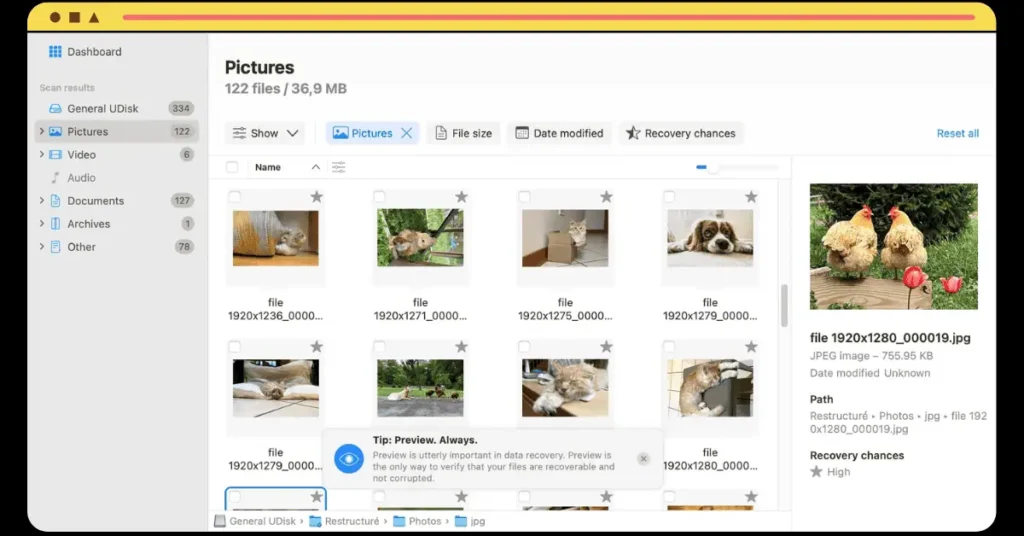1024x536 pixels.
Task: Click the Audio music note icon
Action: [56, 178]
